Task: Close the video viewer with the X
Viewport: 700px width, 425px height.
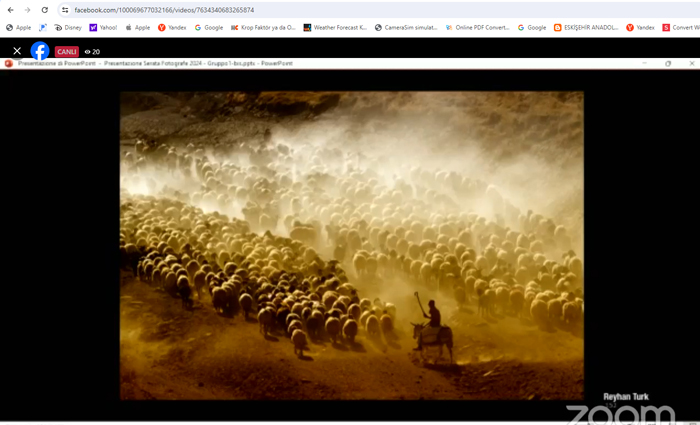Action: pyautogui.click(x=17, y=51)
